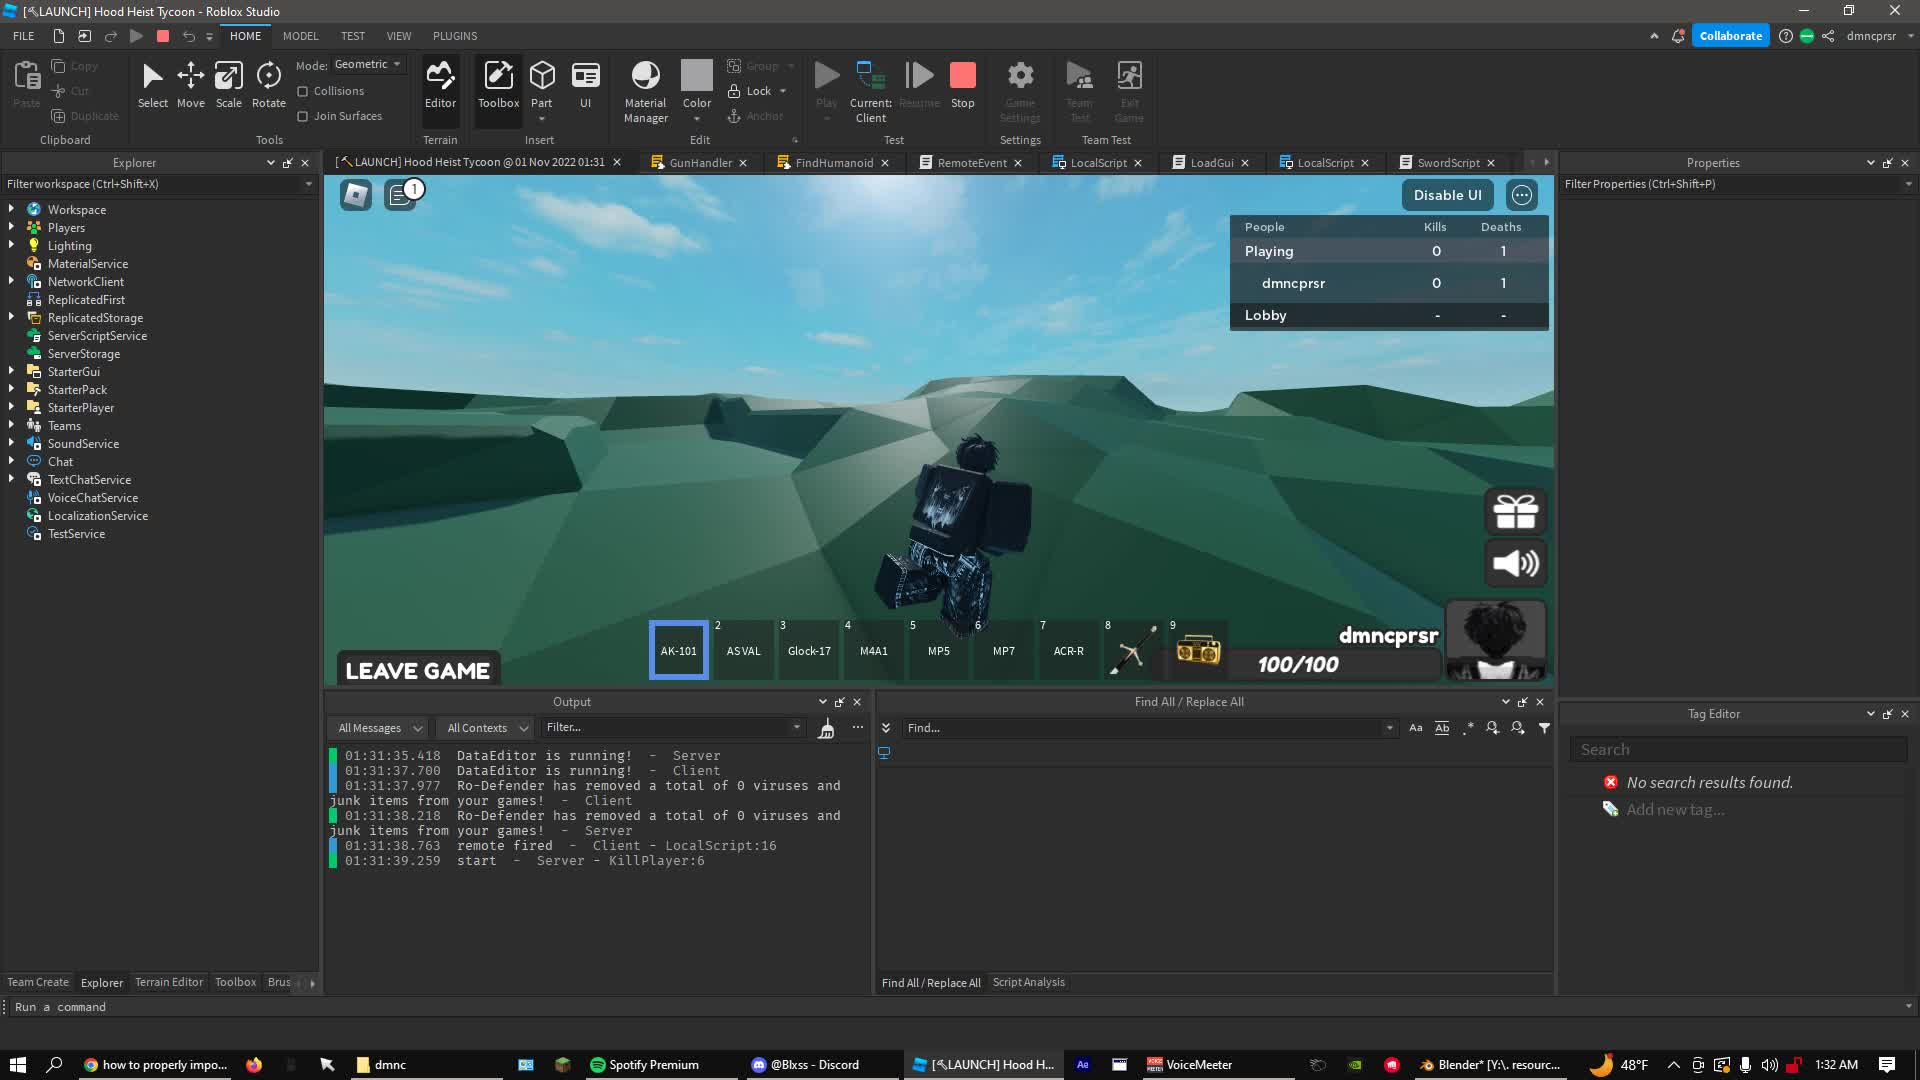
Task: Open the in-game chat icon
Action: (400, 195)
